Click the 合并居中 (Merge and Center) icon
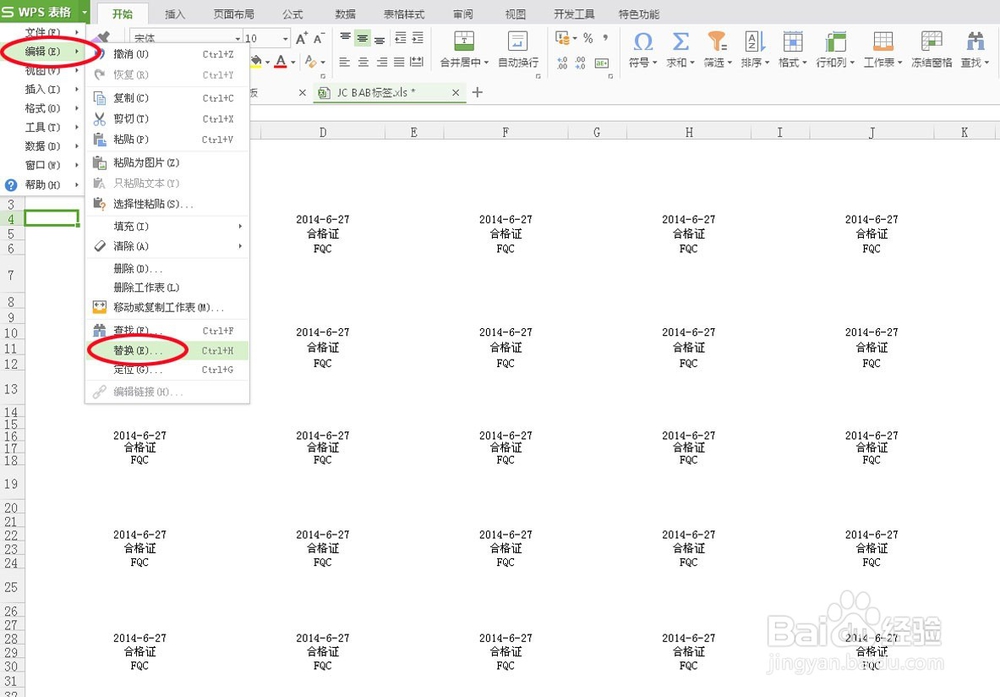The image size is (1000, 697). 464,41
